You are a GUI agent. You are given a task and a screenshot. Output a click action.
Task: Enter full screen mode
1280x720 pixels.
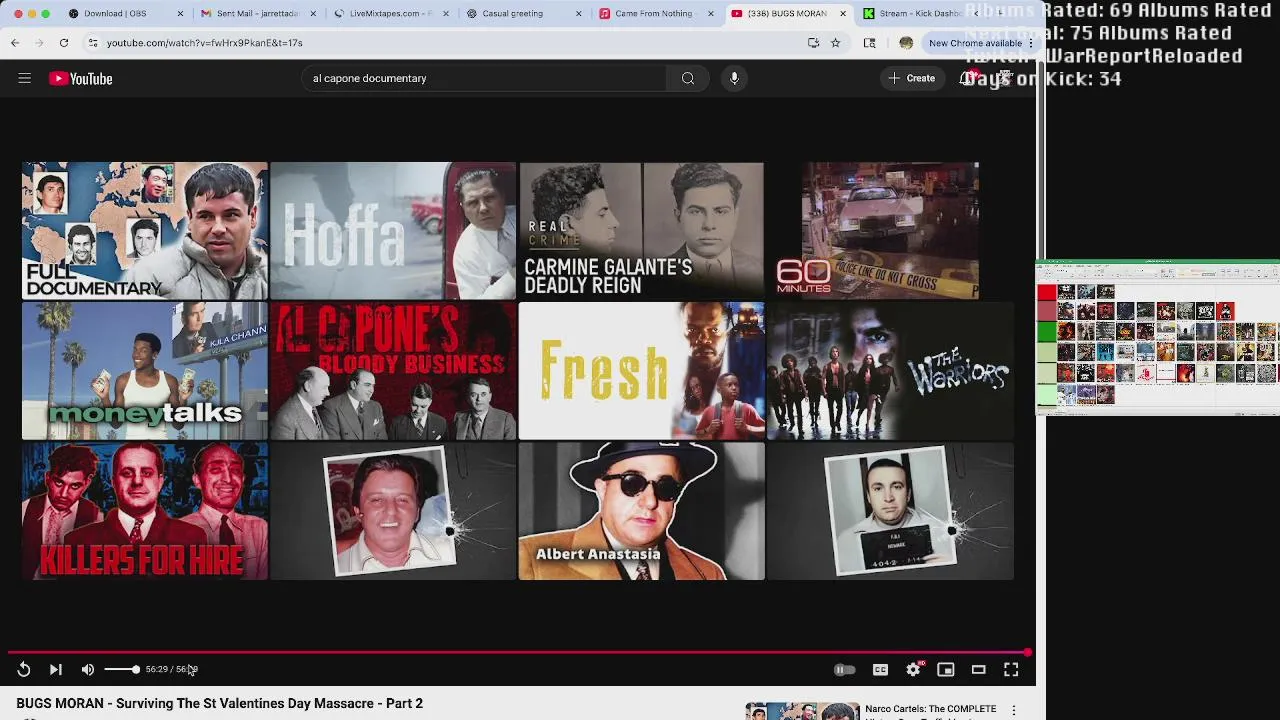pyautogui.click(x=1011, y=670)
